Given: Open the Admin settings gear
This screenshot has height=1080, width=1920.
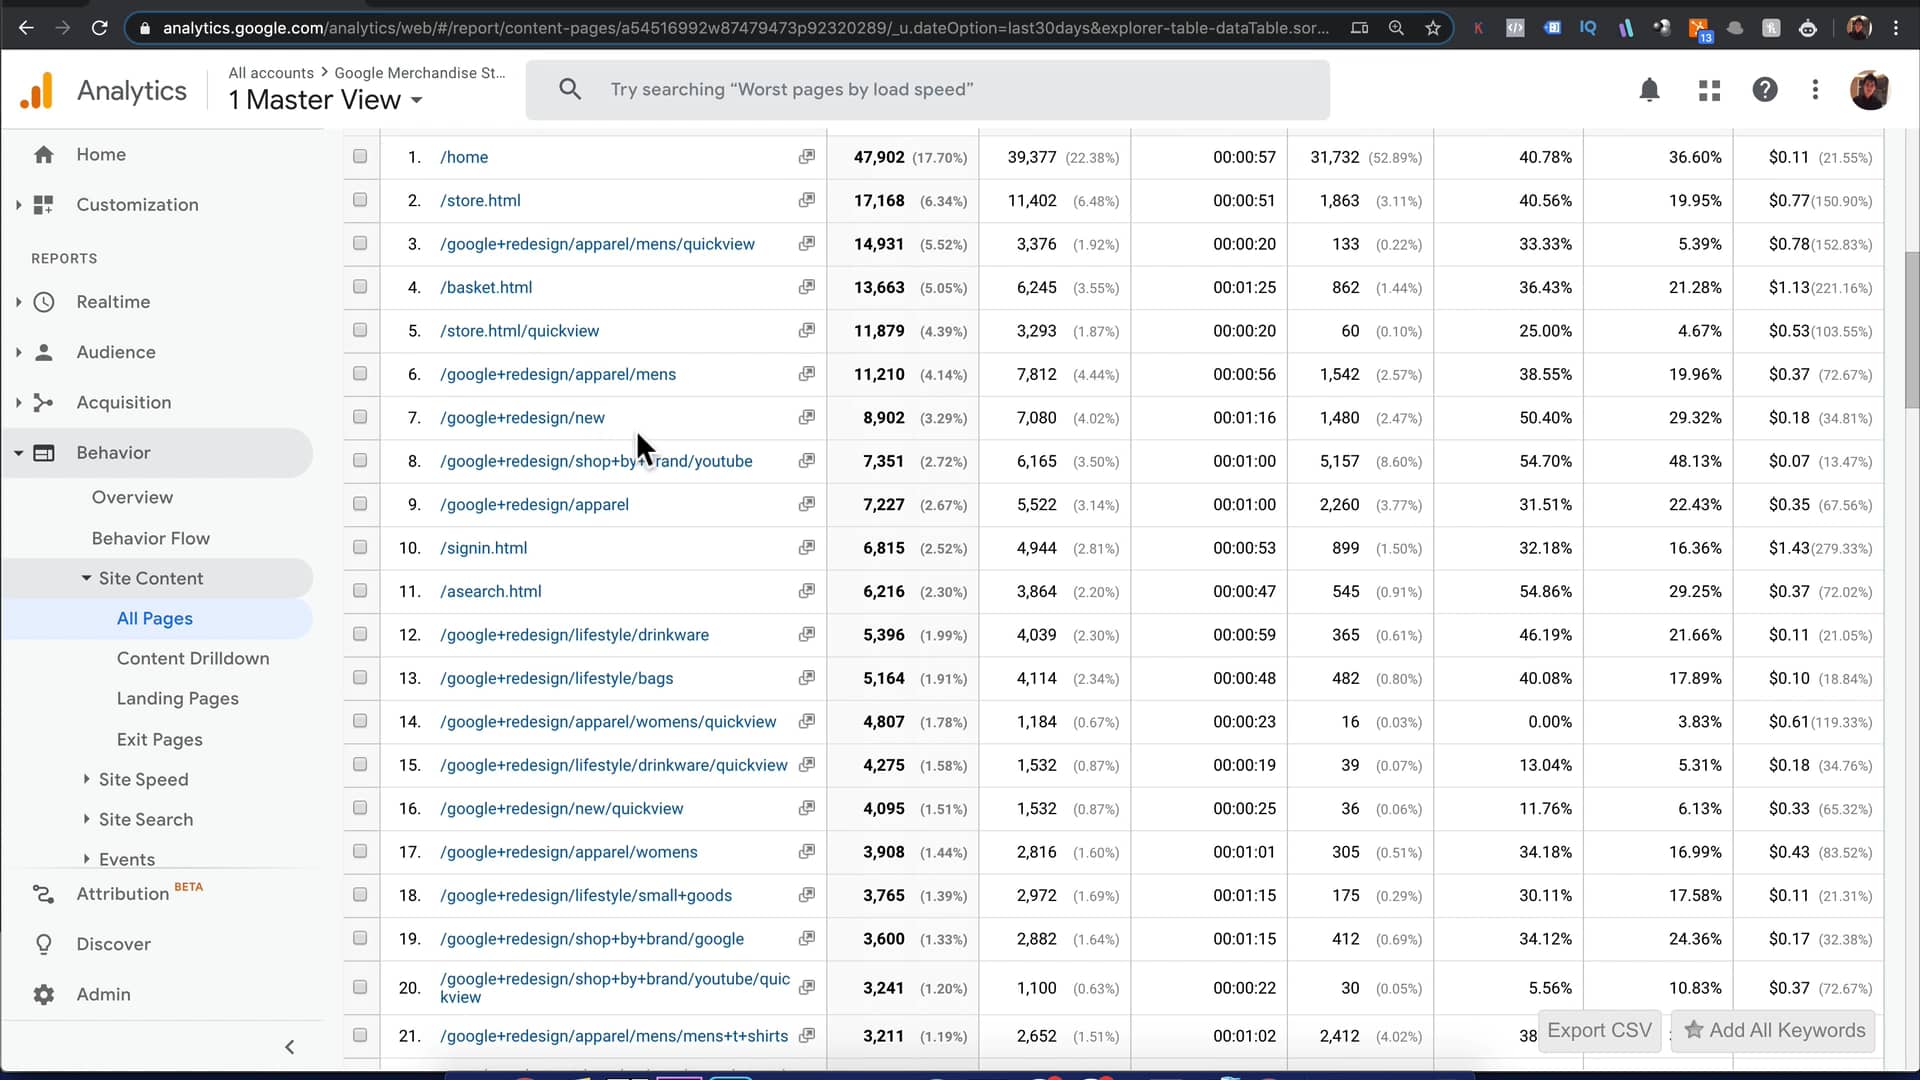Looking at the screenshot, I should (x=44, y=994).
